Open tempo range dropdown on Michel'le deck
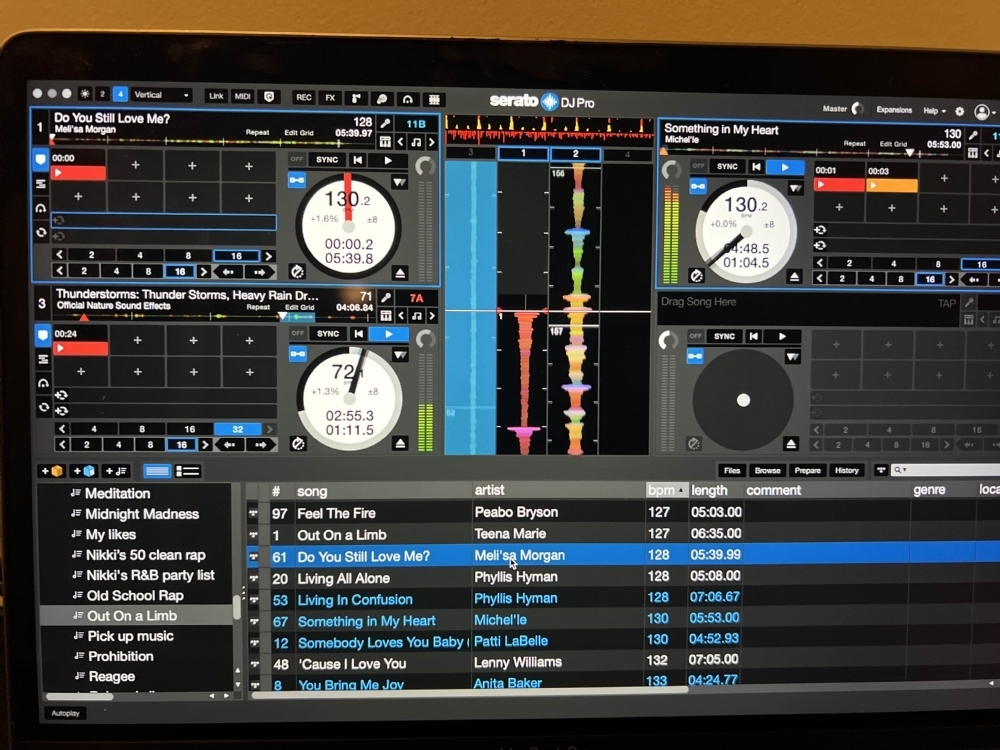The height and width of the screenshot is (750, 1000). (x=795, y=188)
